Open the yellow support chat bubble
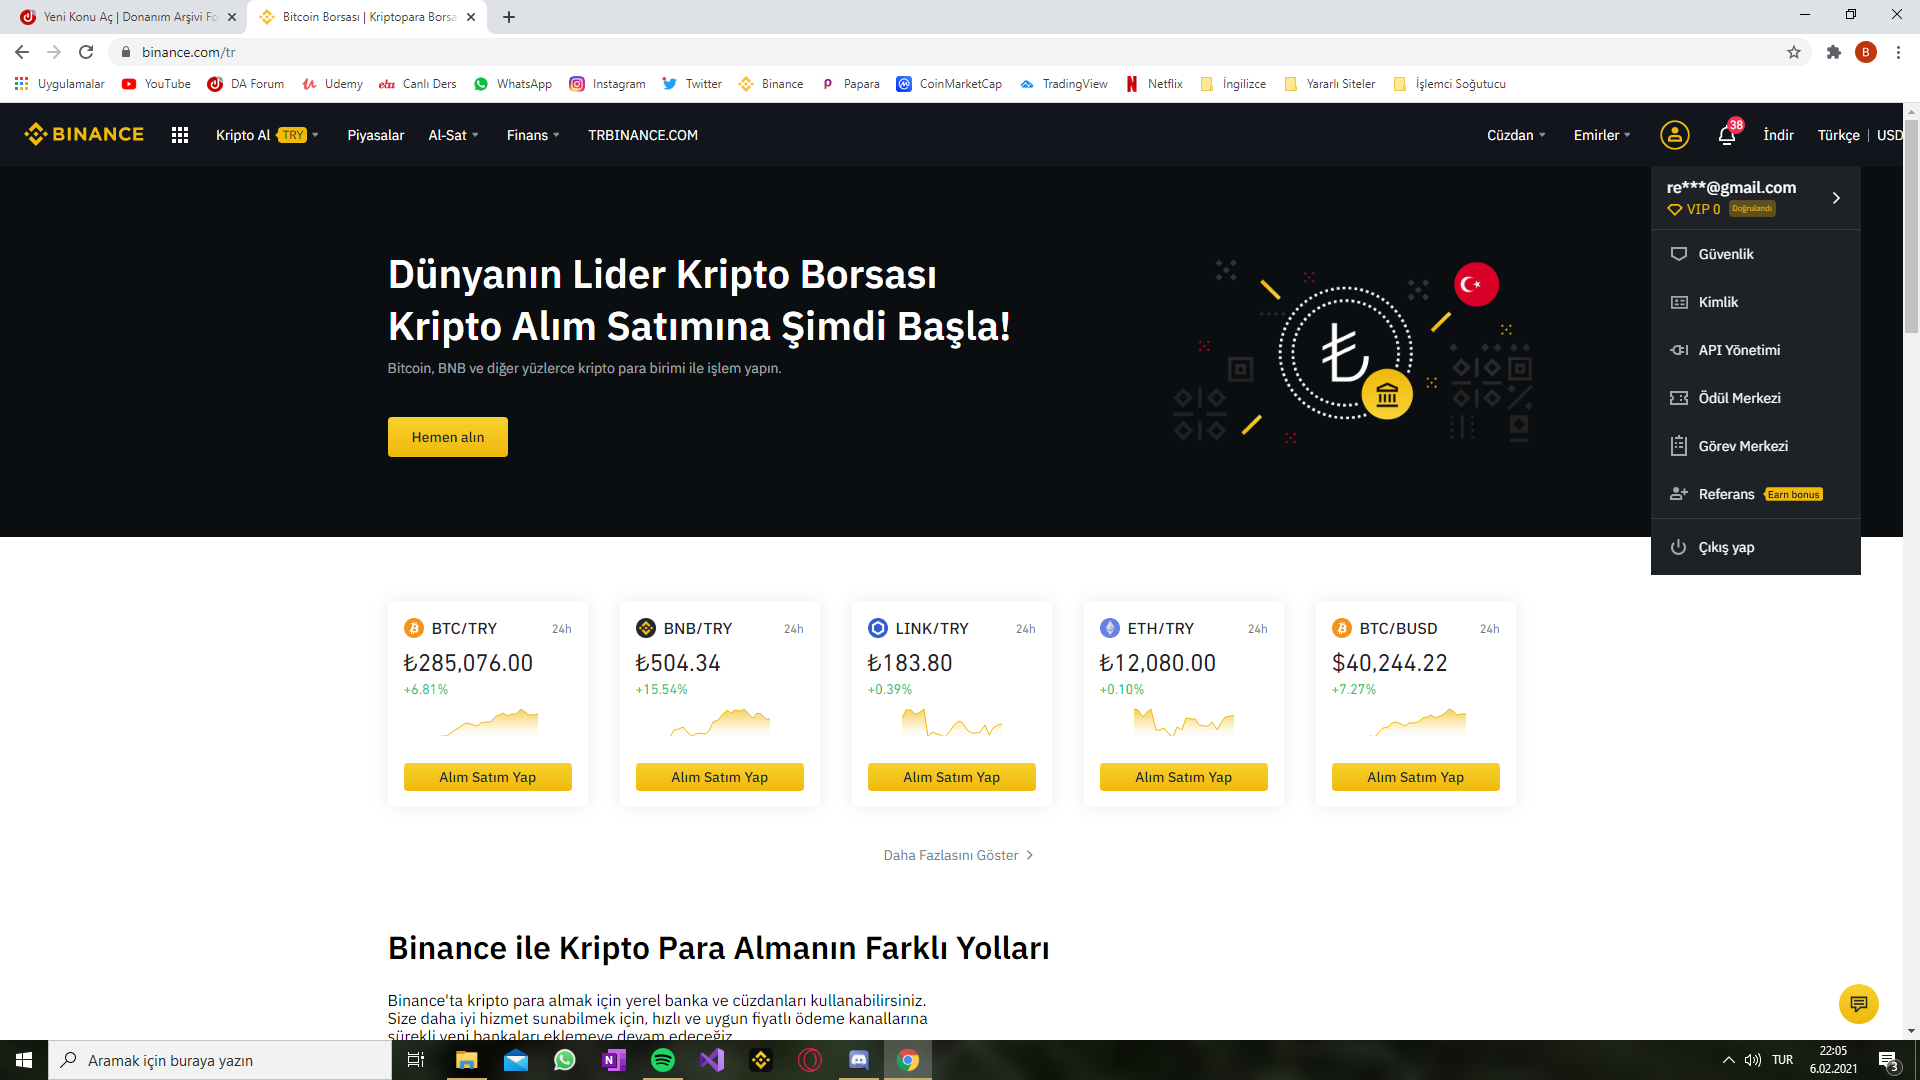The width and height of the screenshot is (1920, 1080). tap(1858, 1003)
